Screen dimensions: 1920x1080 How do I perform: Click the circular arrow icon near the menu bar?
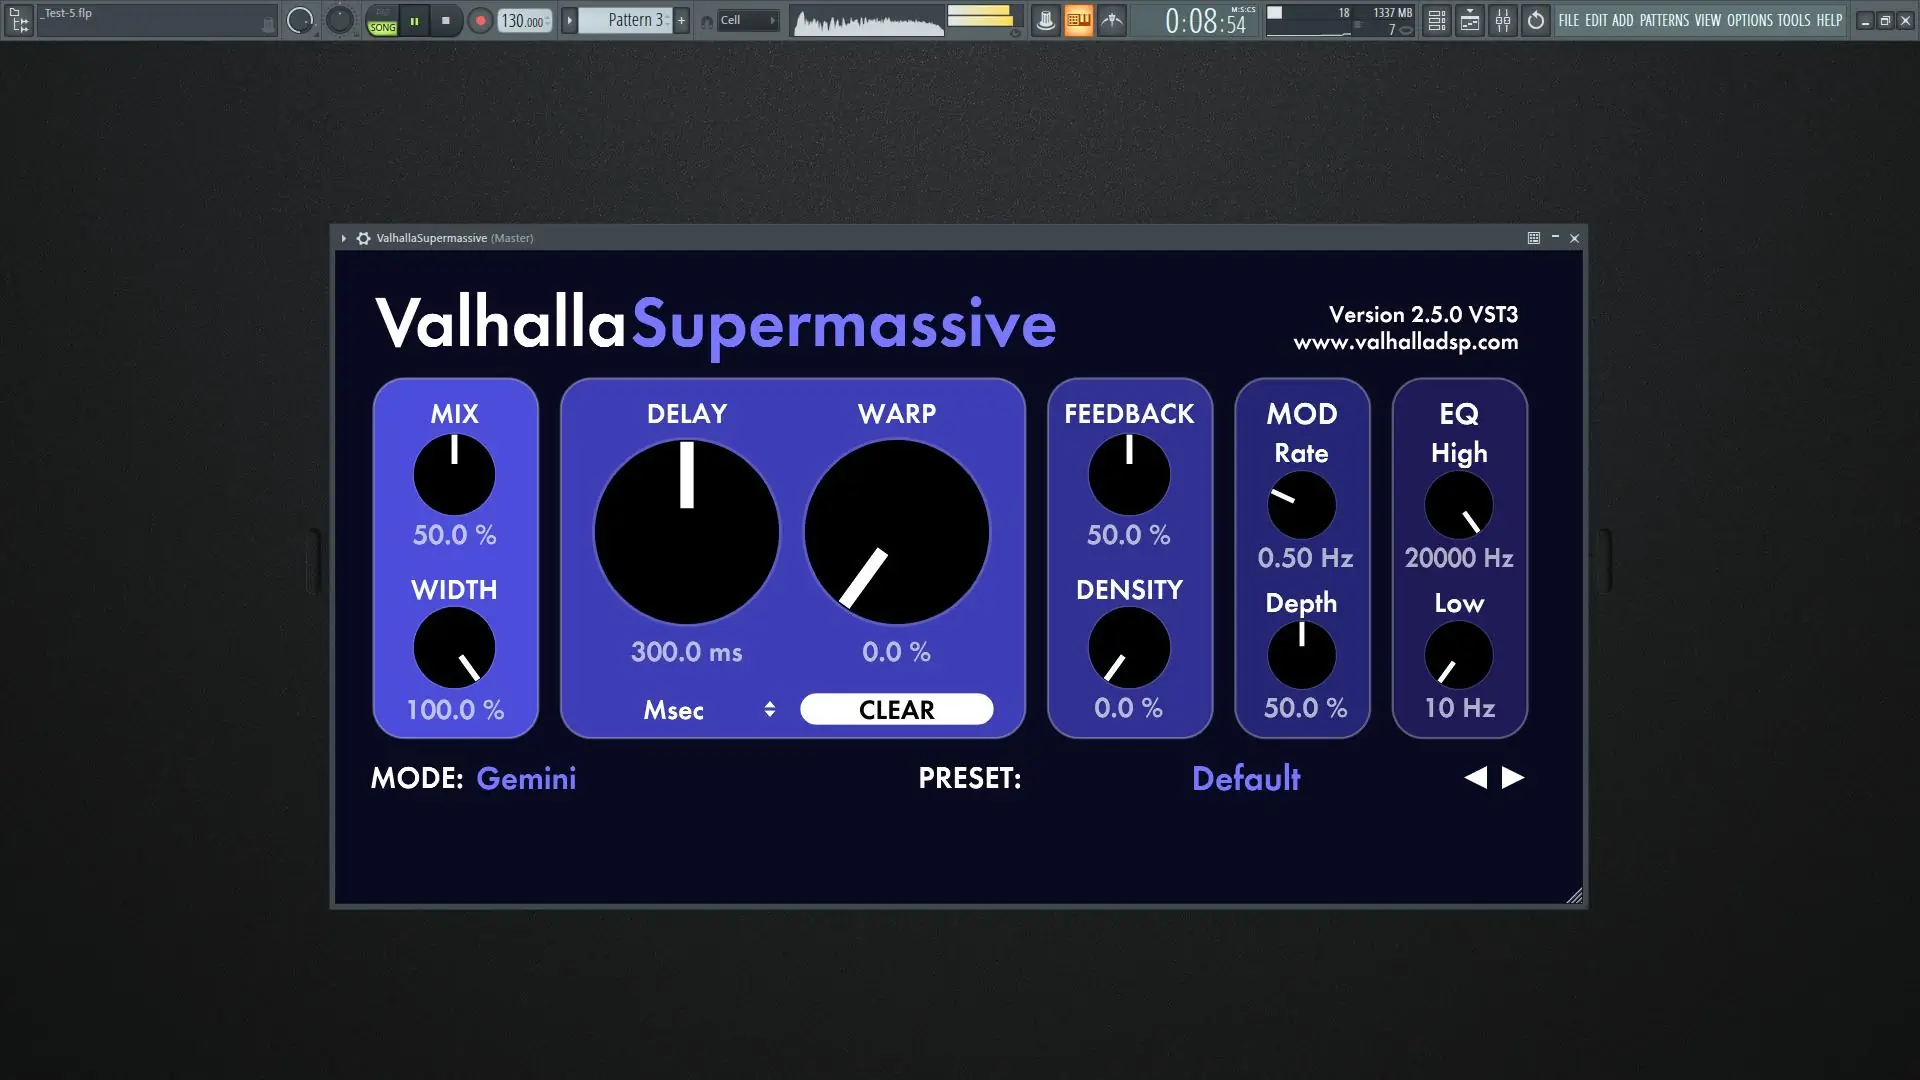coord(1535,20)
